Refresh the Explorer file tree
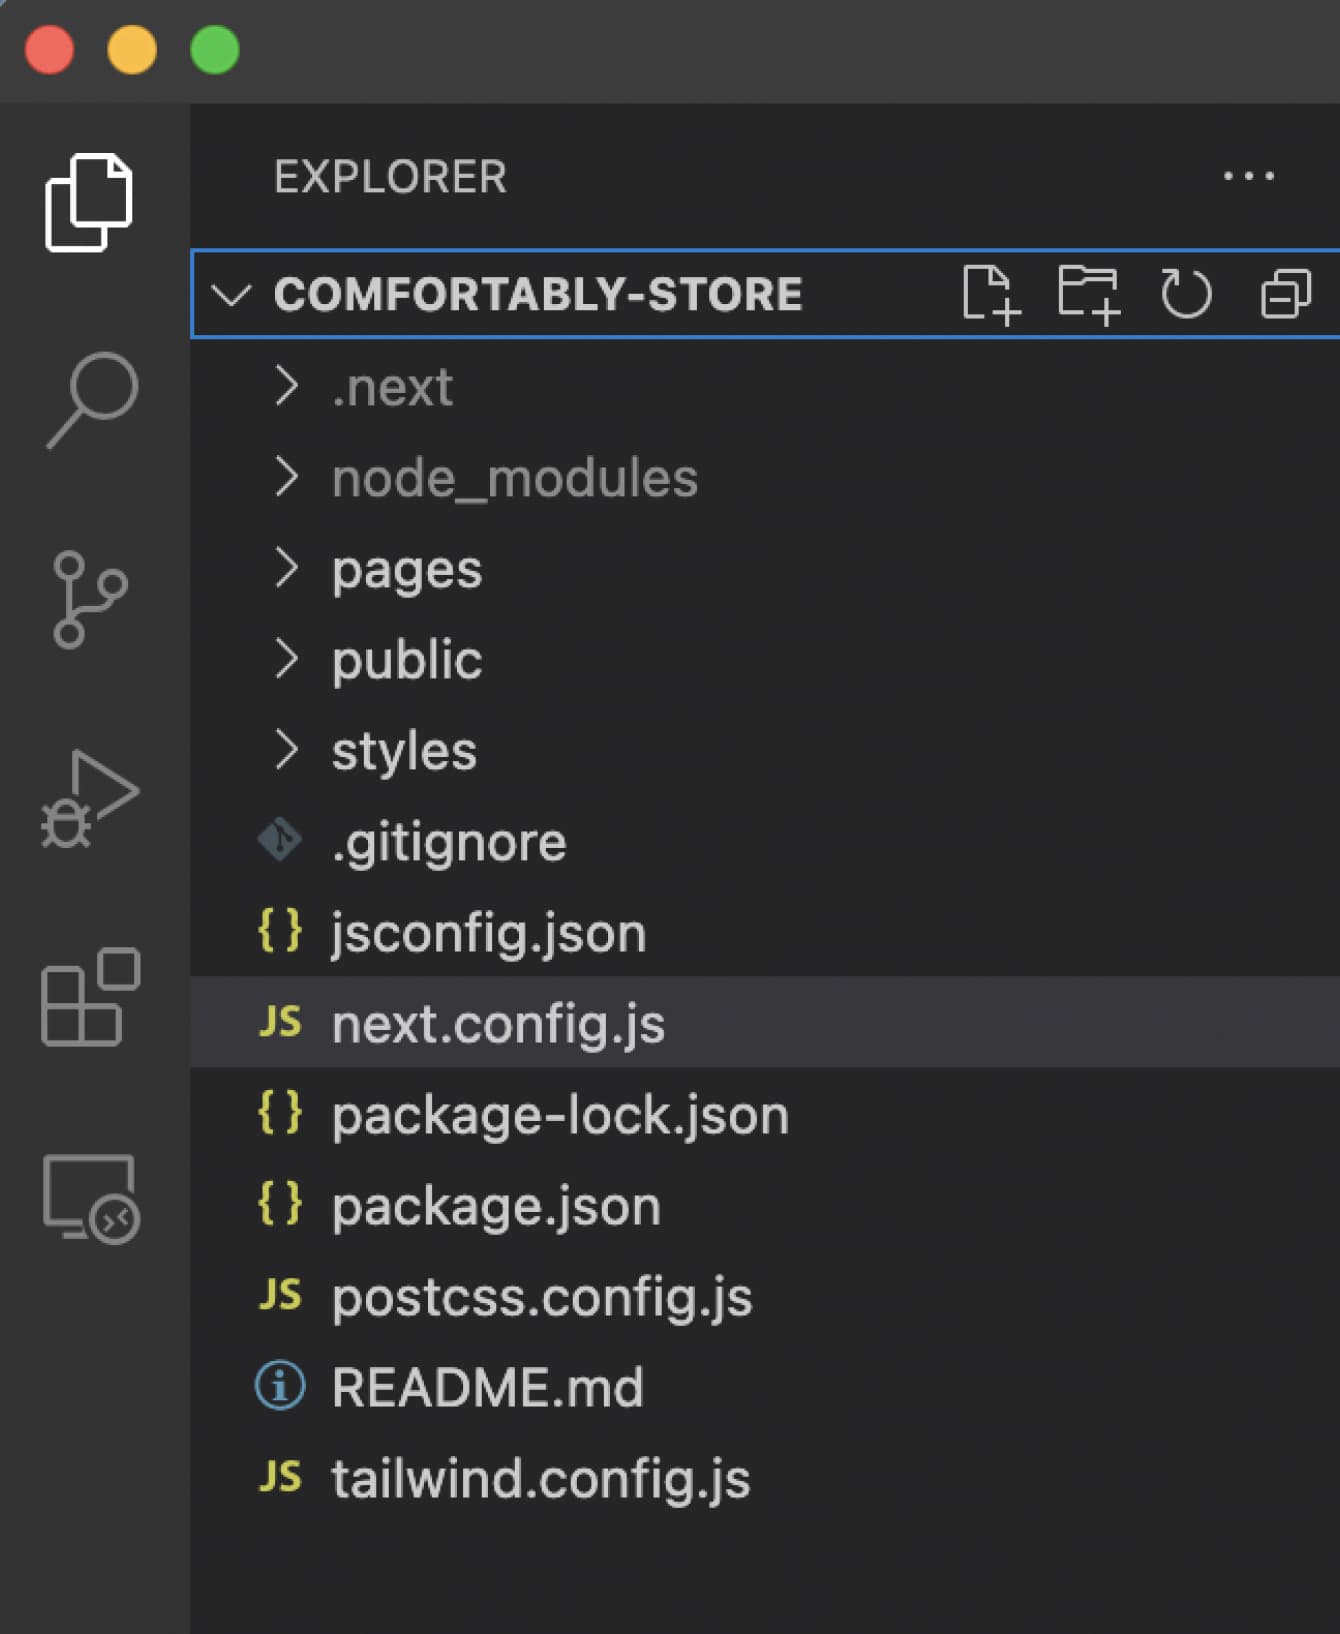1340x1634 pixels. (1186, 294)
